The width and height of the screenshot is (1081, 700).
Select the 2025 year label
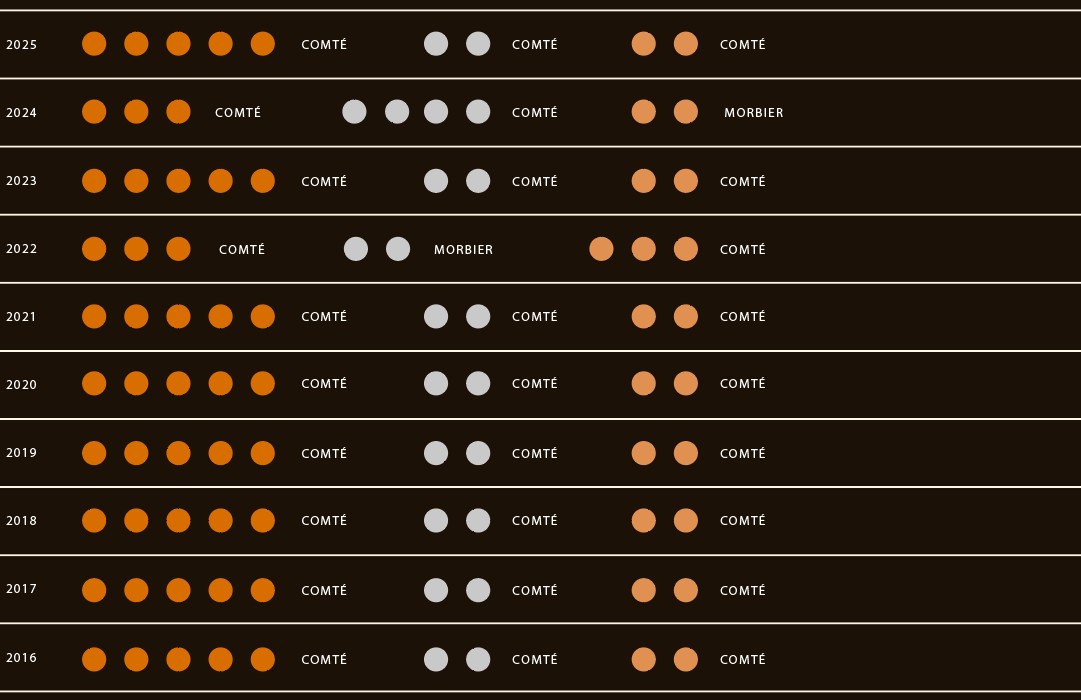coord(21,45)
